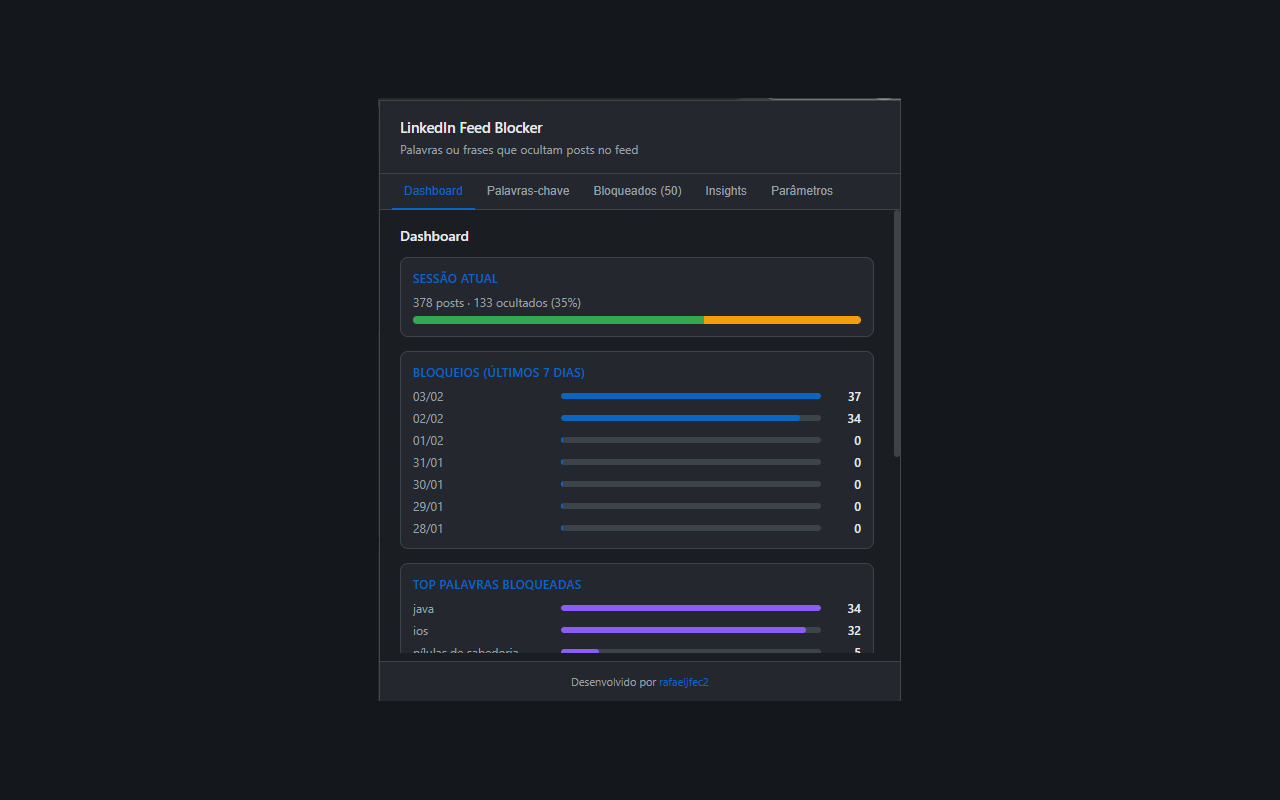Open the Parâmetros tab
The height and width of the screenshot is (800, 1280).
[802, 191]
